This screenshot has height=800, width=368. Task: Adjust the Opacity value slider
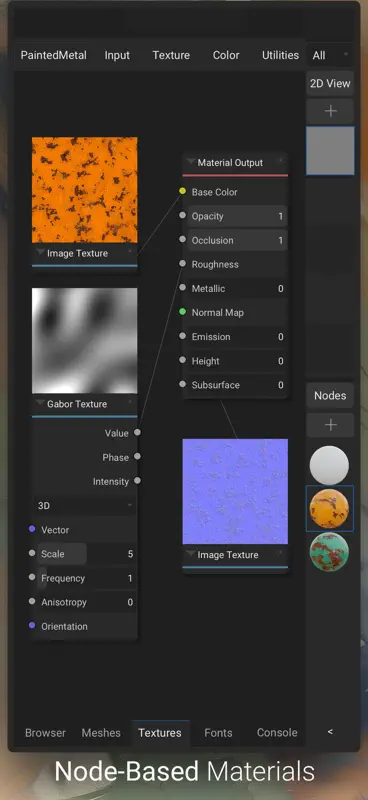(237, 216)
